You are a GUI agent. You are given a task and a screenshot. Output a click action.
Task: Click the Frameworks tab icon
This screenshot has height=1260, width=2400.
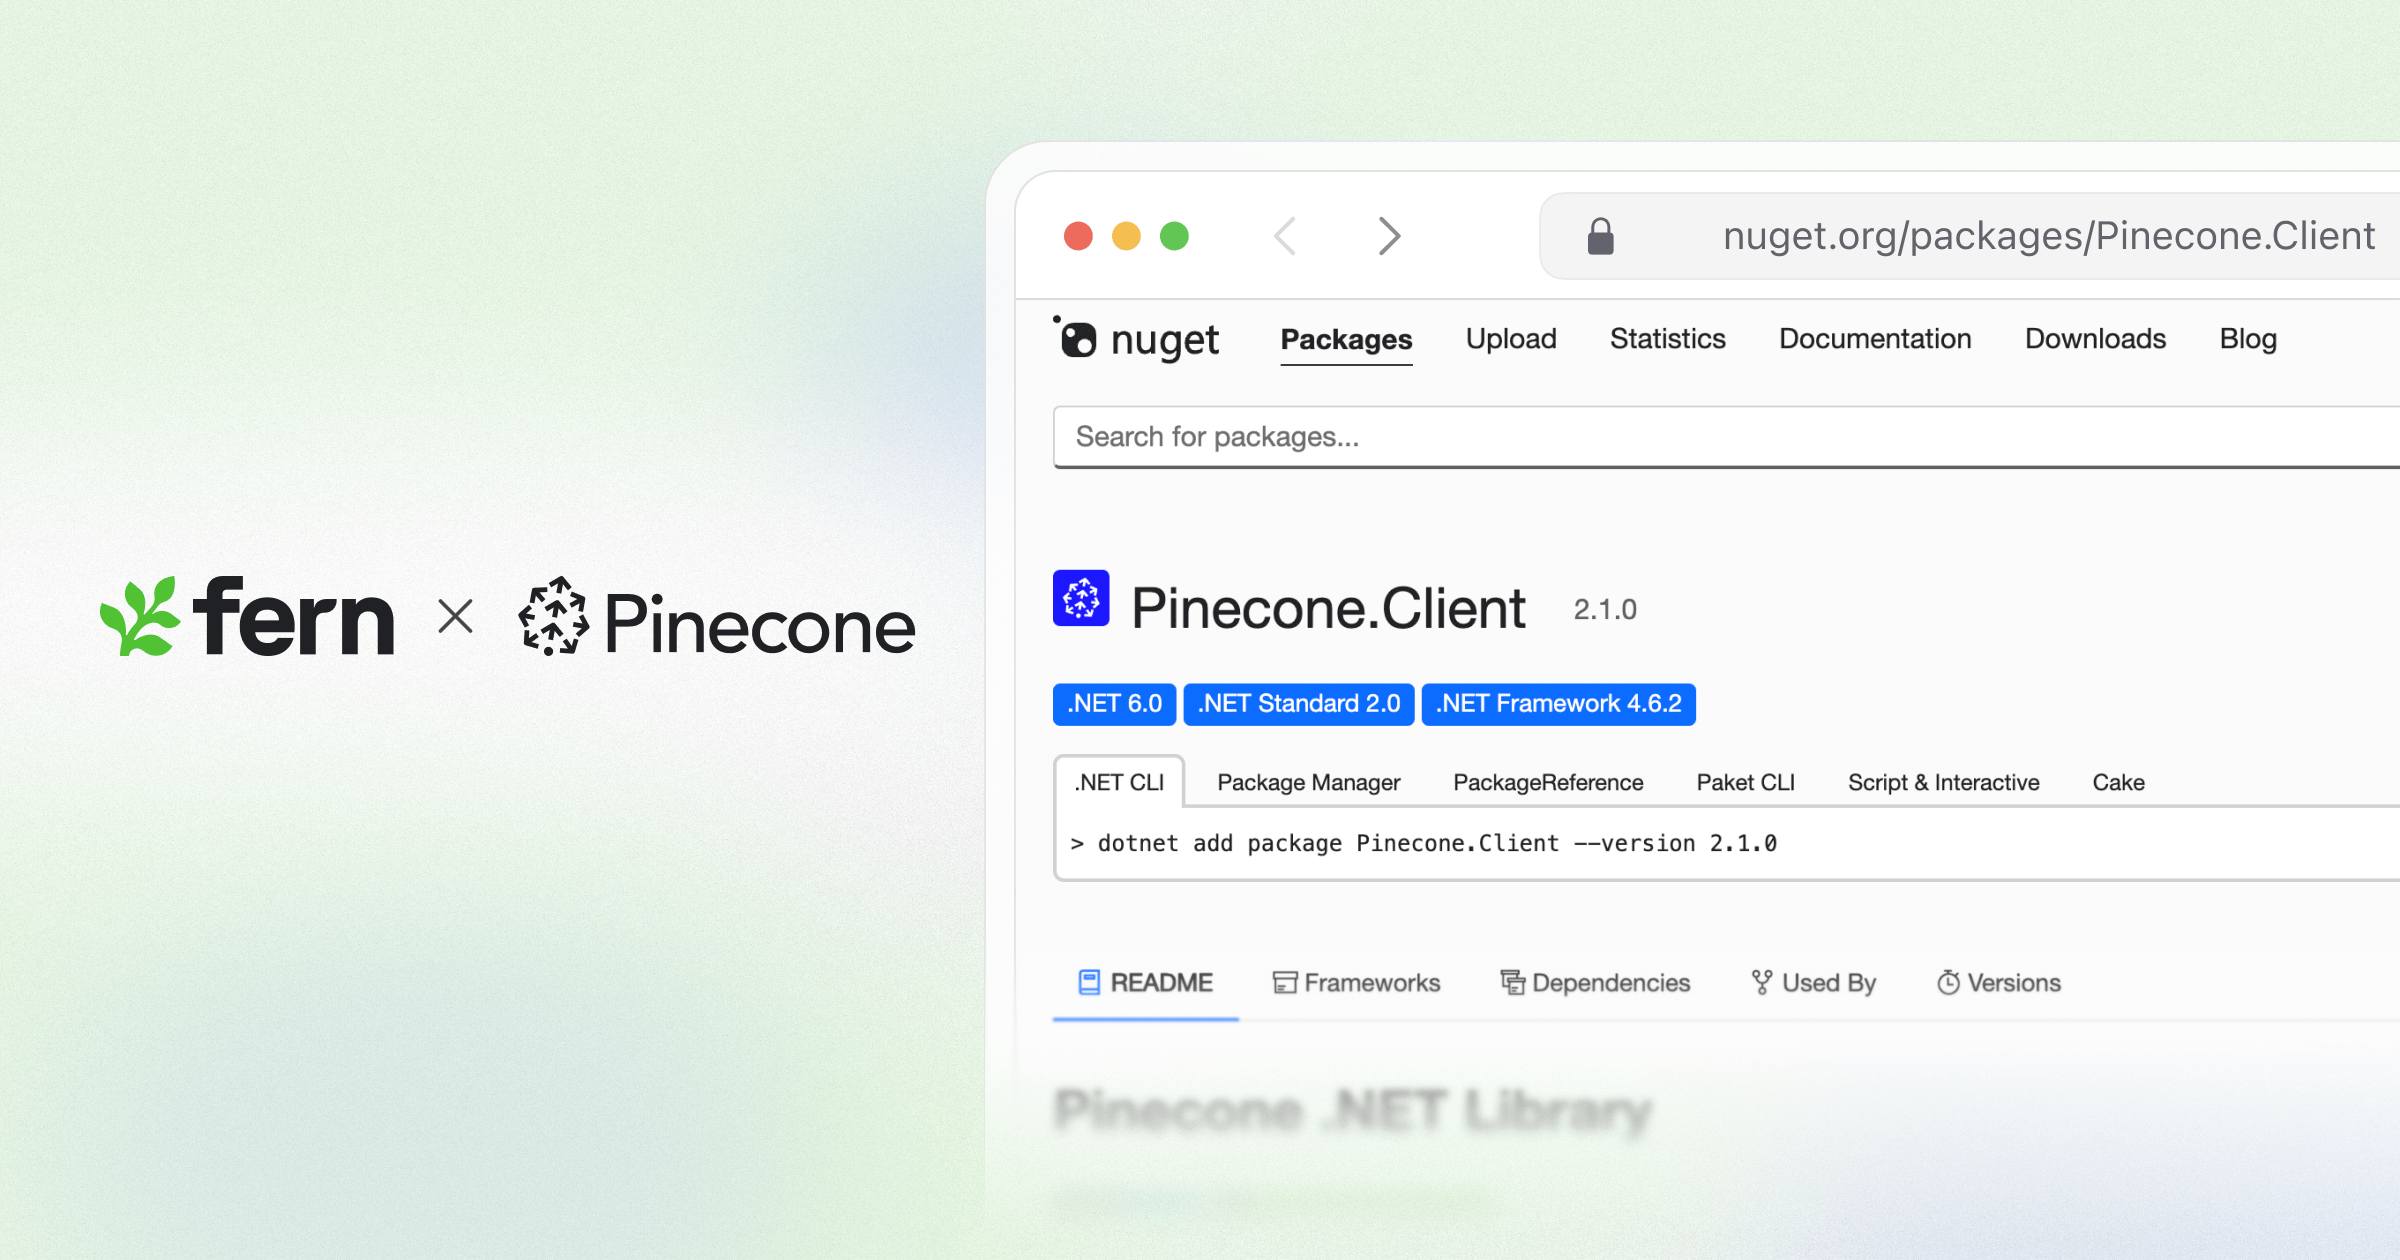[1285, 983]
